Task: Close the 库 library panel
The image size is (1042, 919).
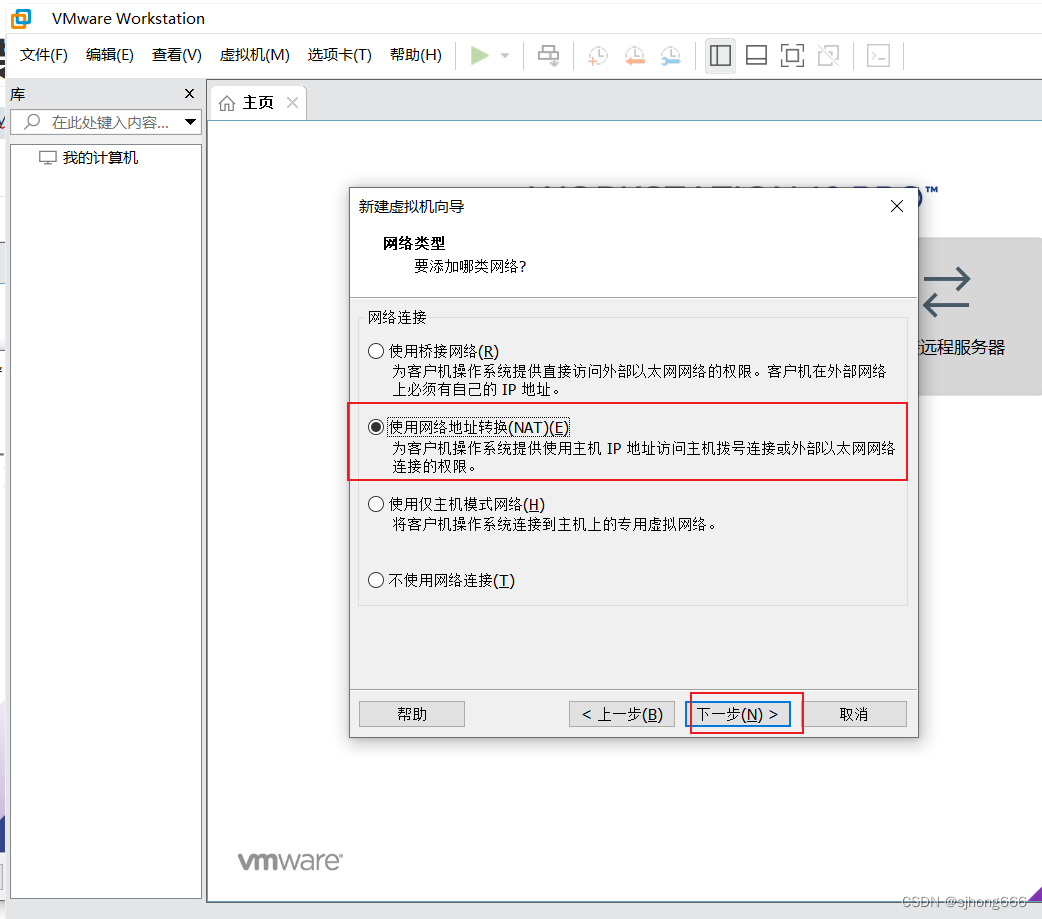Action: click(189, 94)
